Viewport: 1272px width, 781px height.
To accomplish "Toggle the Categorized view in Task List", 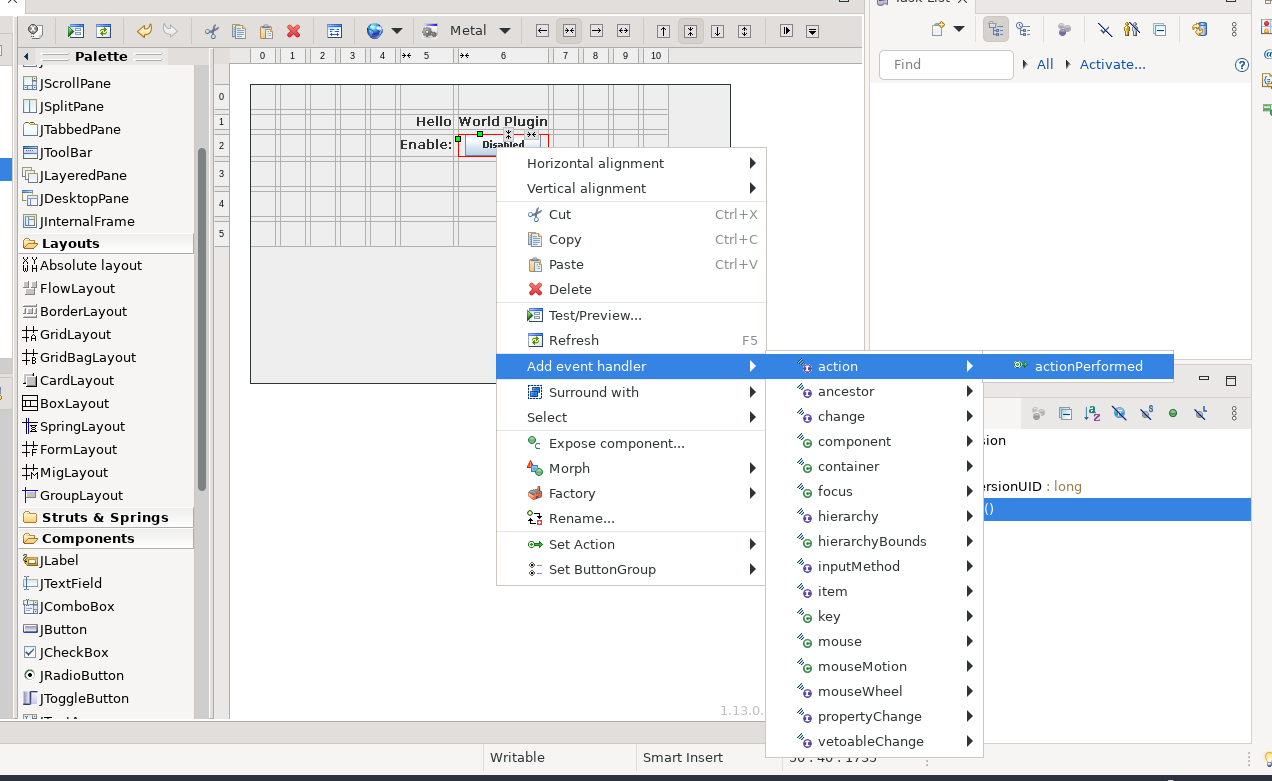I will tap(995, 30).
